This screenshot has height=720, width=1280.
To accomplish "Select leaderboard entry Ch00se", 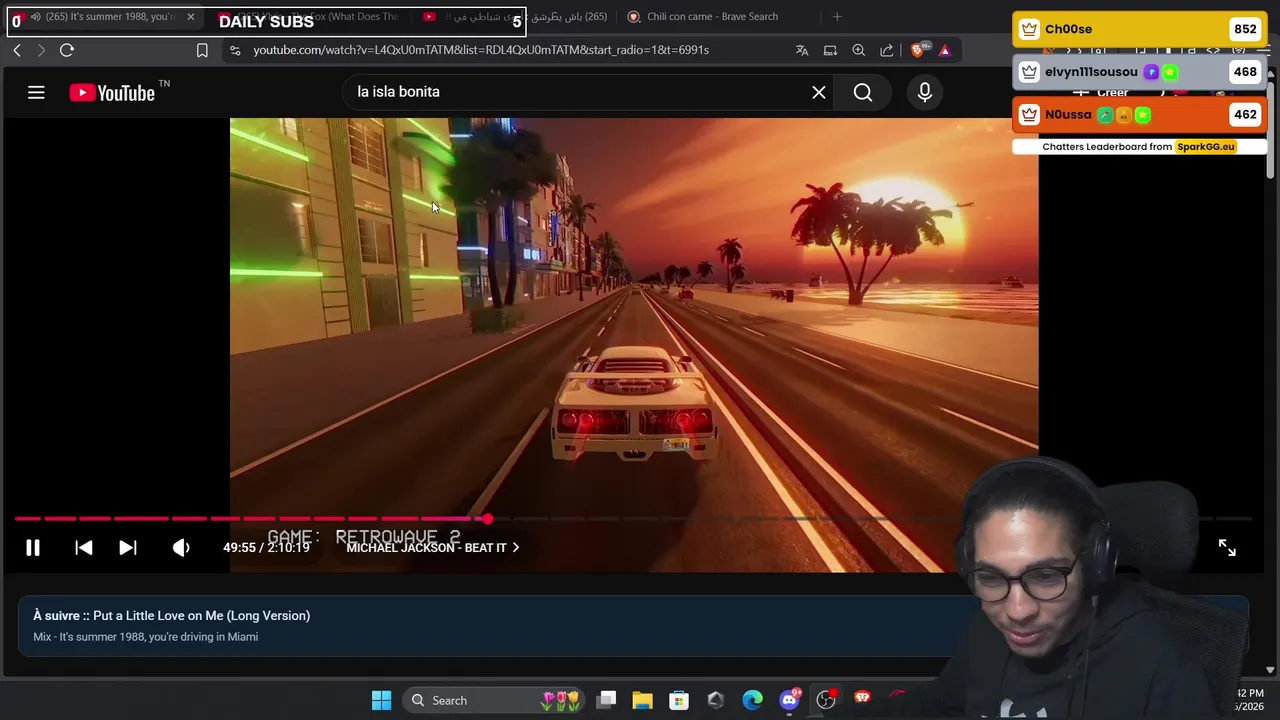I will pyautogui.click(x=1139, y=29).
